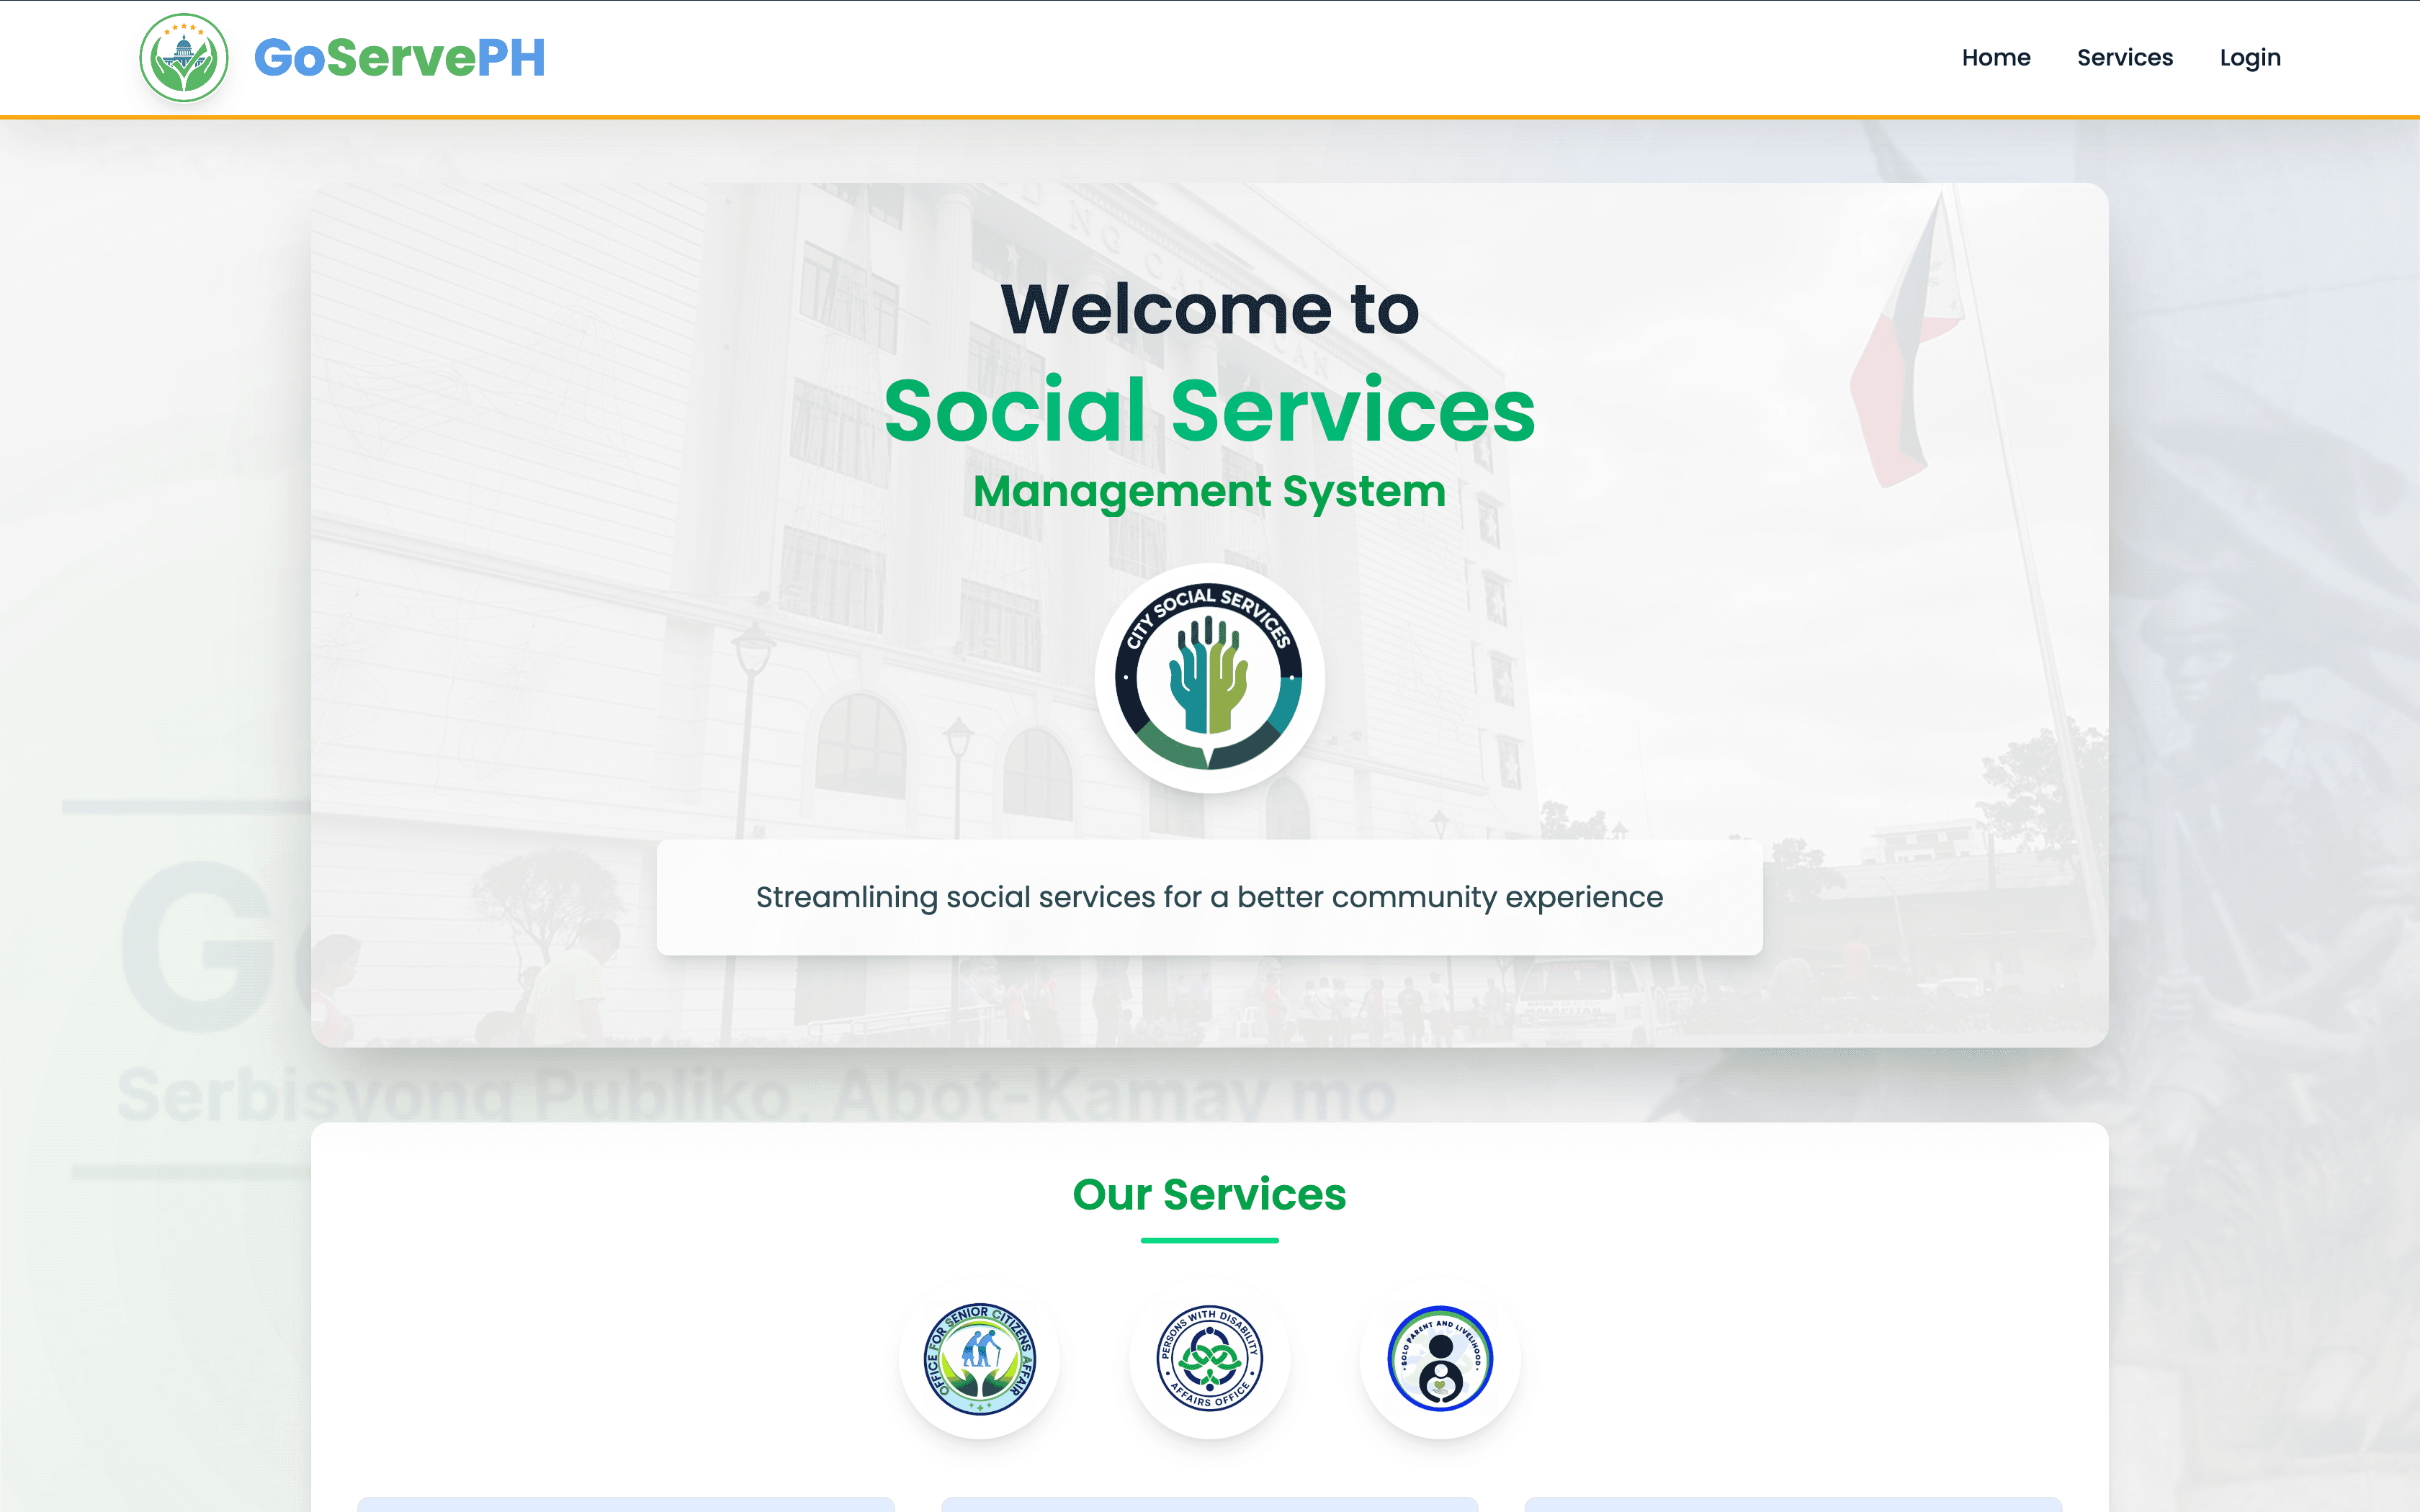Open the Login nav link
This screenshot has width=2420, height=1512.
point(2250,58)
